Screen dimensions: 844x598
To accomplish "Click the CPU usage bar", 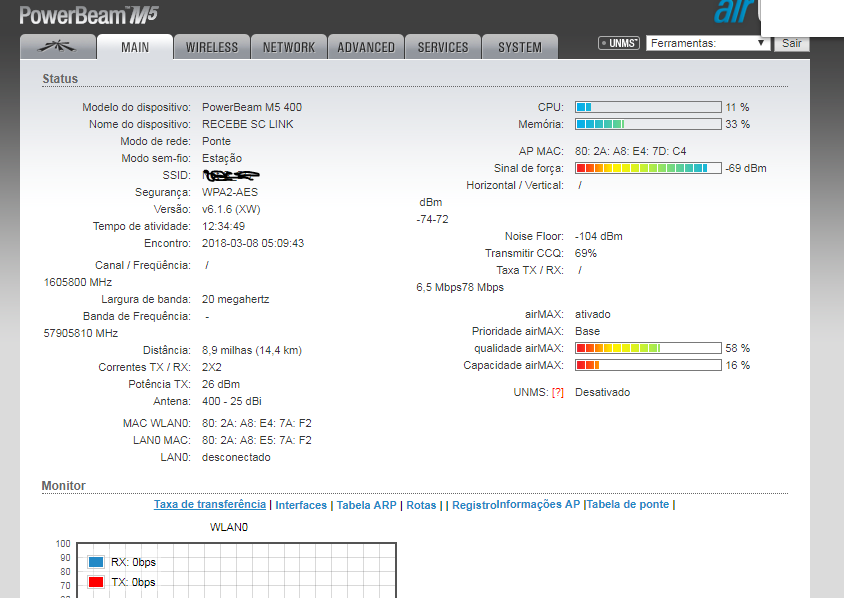I will point(648,107).
